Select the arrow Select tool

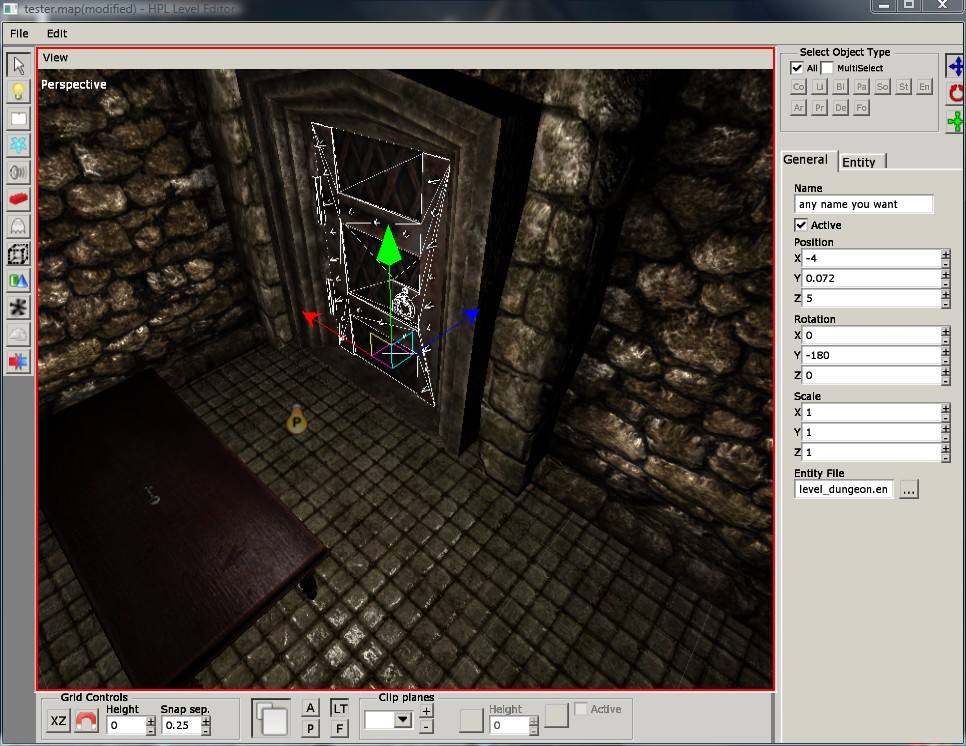click(x=18, y=66)
